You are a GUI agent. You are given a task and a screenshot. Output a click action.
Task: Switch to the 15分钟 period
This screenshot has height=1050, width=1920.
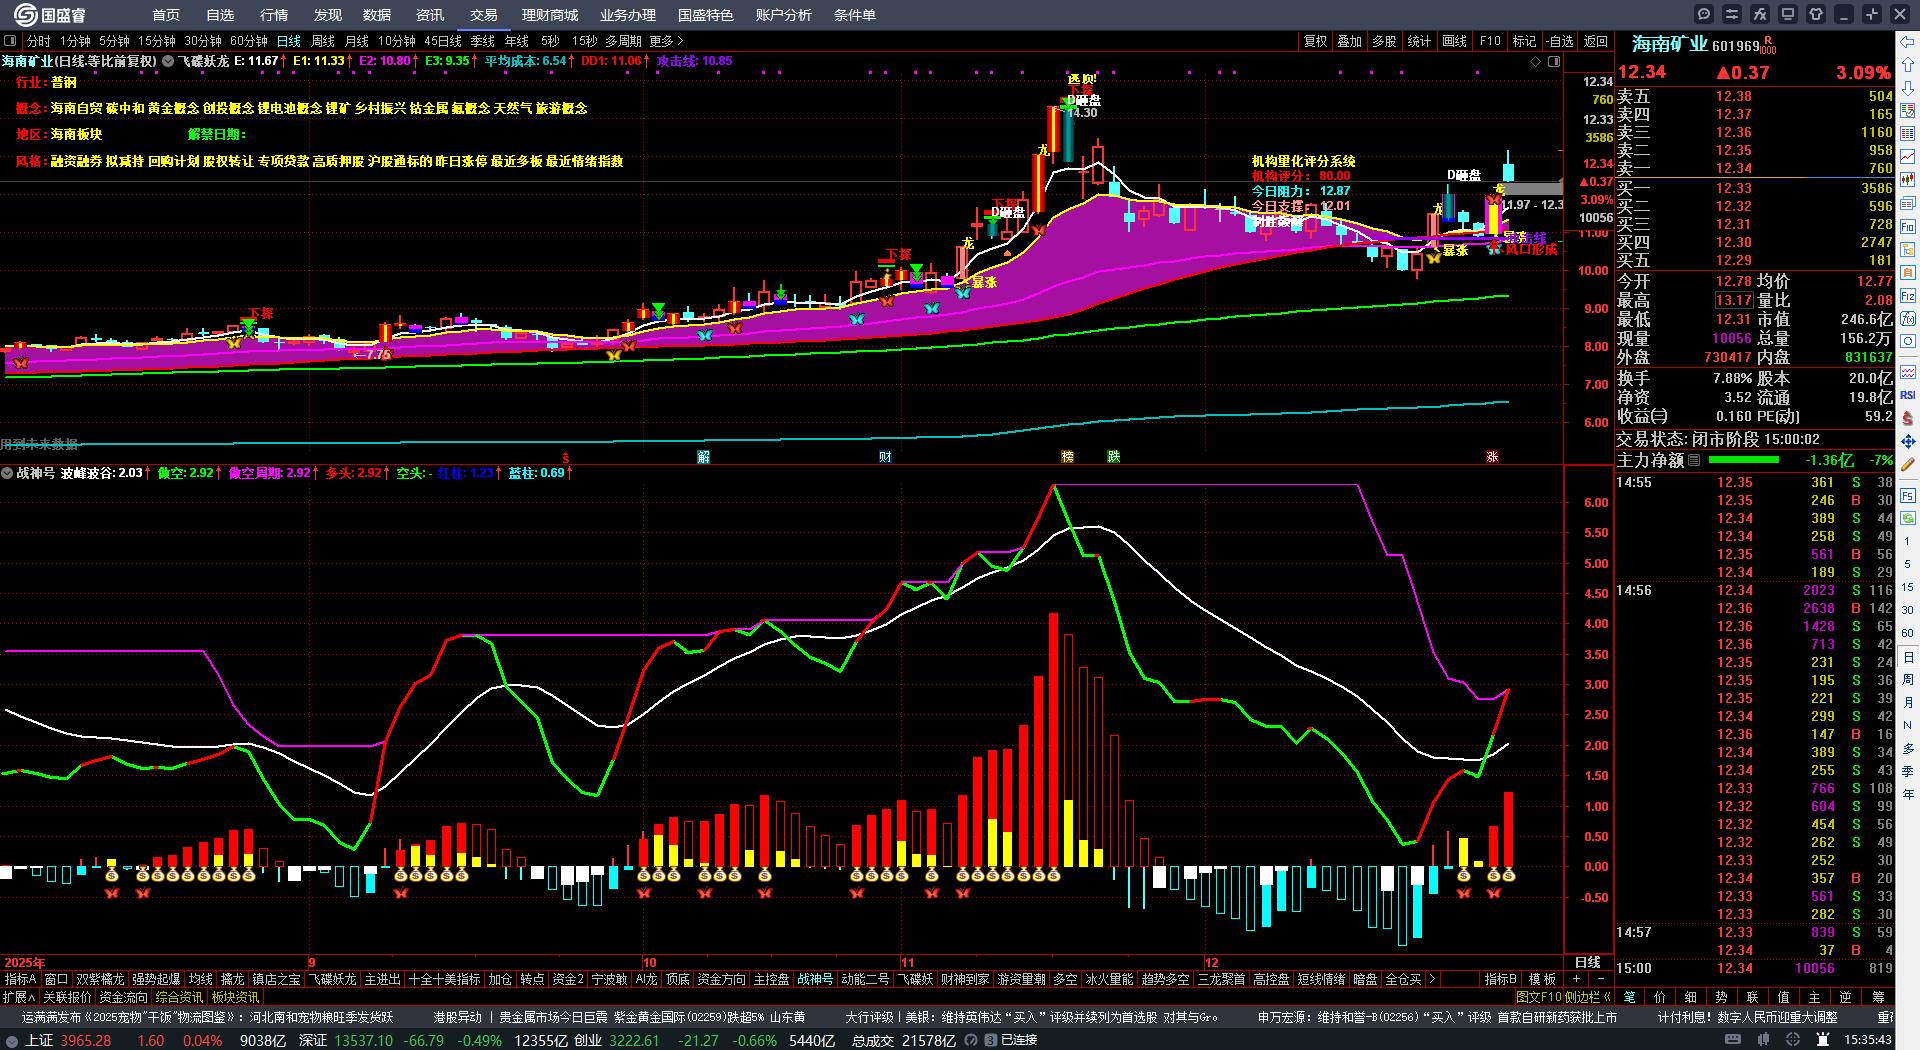(157, 41)
